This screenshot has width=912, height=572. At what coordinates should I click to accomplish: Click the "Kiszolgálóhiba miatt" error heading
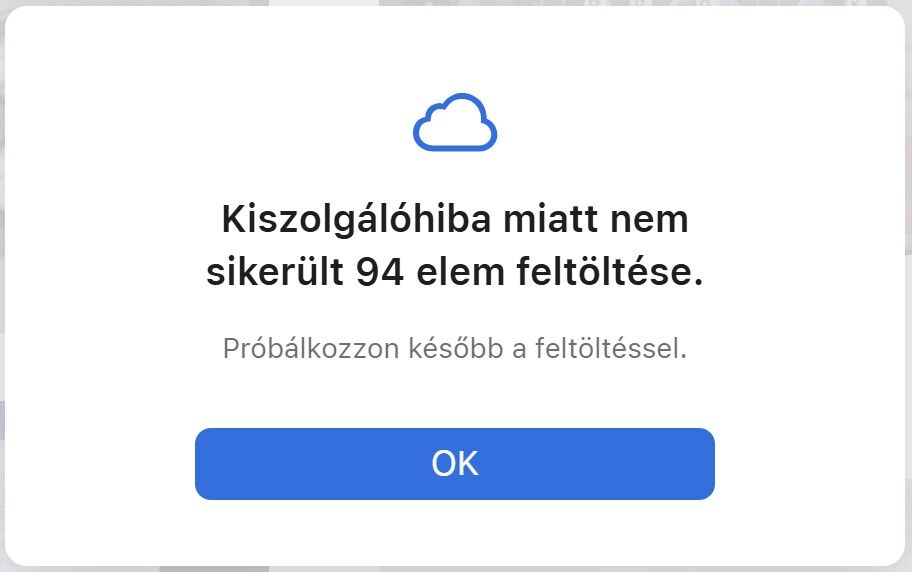[455, 246]
